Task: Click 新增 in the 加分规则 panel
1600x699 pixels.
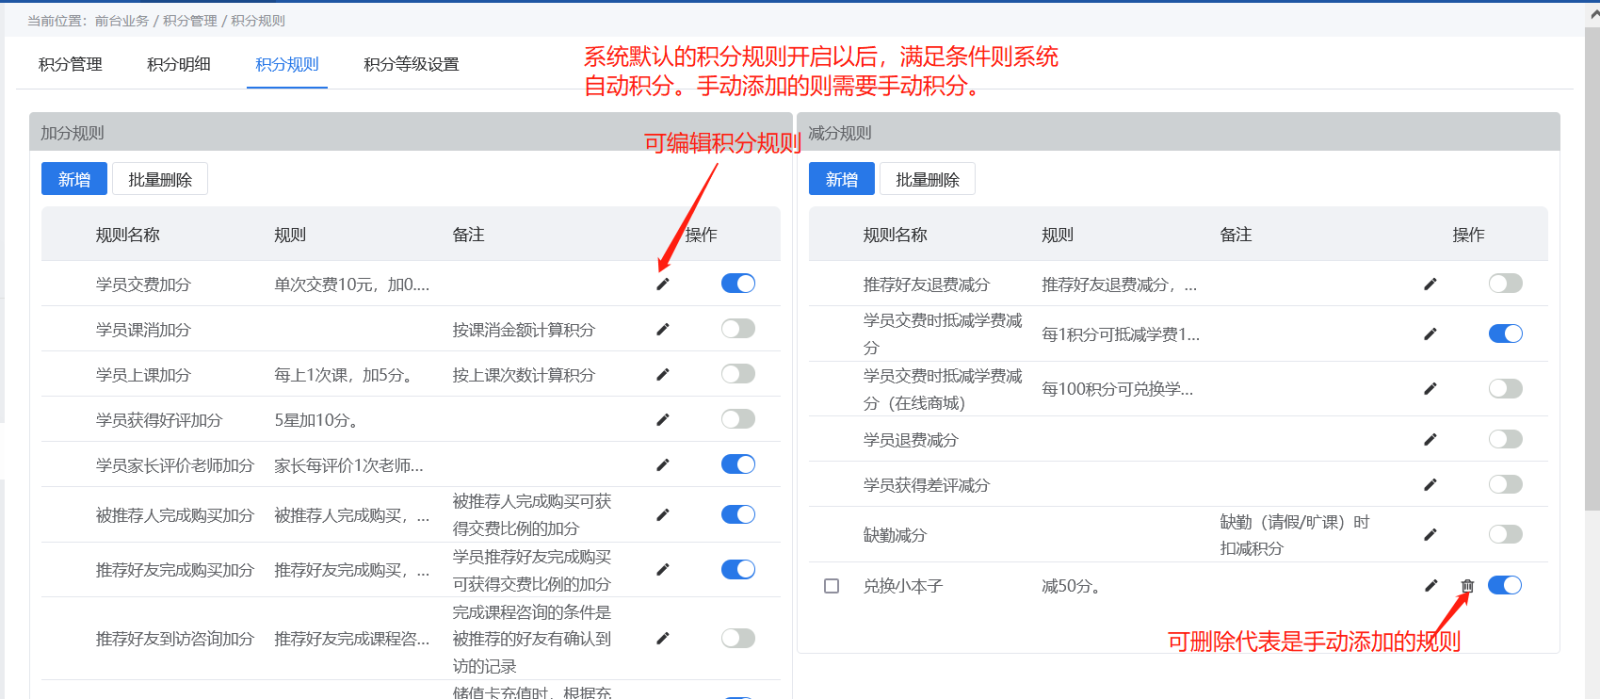Action: pos(74,179)
